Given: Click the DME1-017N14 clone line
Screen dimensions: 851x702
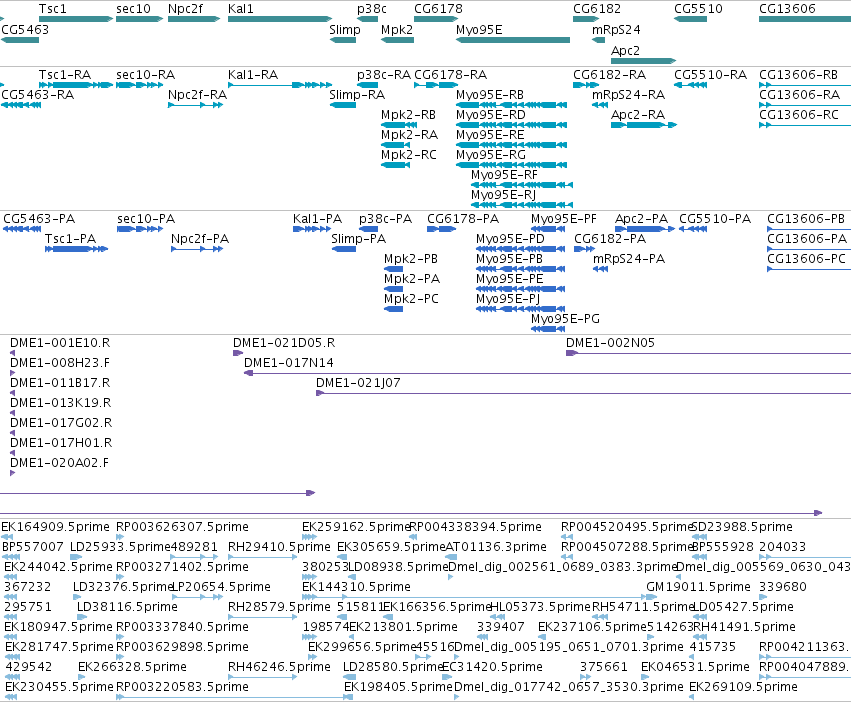Looking at the screenshot, I should pyautogui.click(x=547, y=373).
